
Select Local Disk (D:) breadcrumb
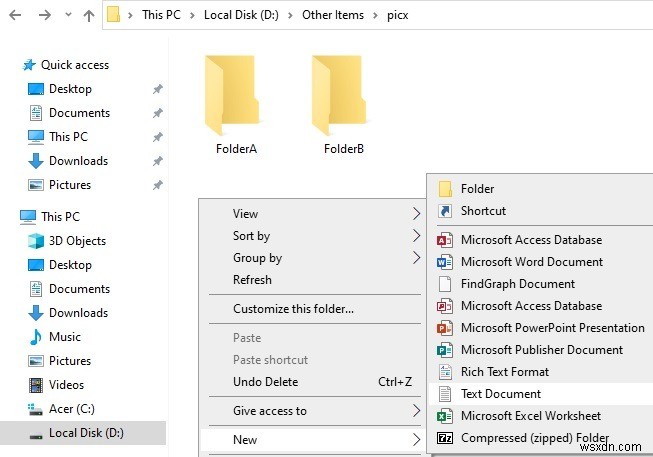point(241,15)
